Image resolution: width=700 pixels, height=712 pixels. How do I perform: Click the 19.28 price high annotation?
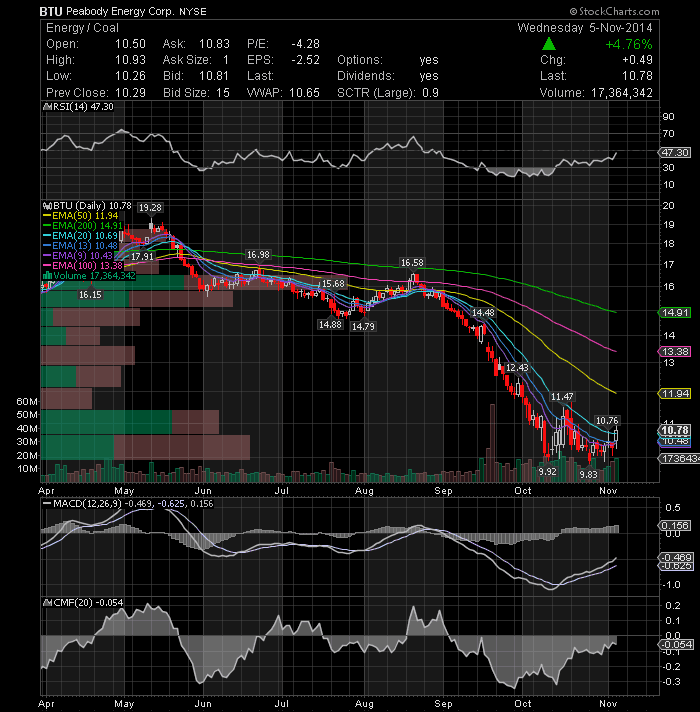pos(150,208)
